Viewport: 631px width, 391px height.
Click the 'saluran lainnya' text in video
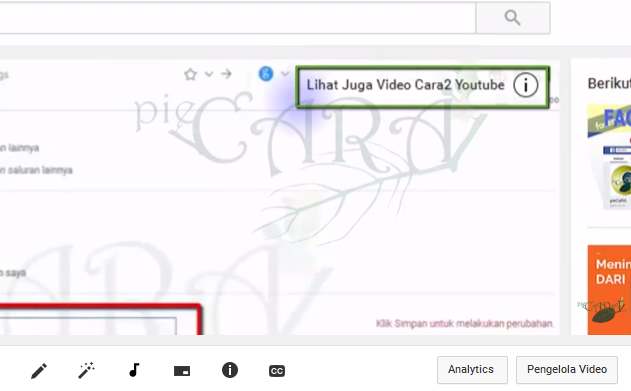click(x=40, y=170)
